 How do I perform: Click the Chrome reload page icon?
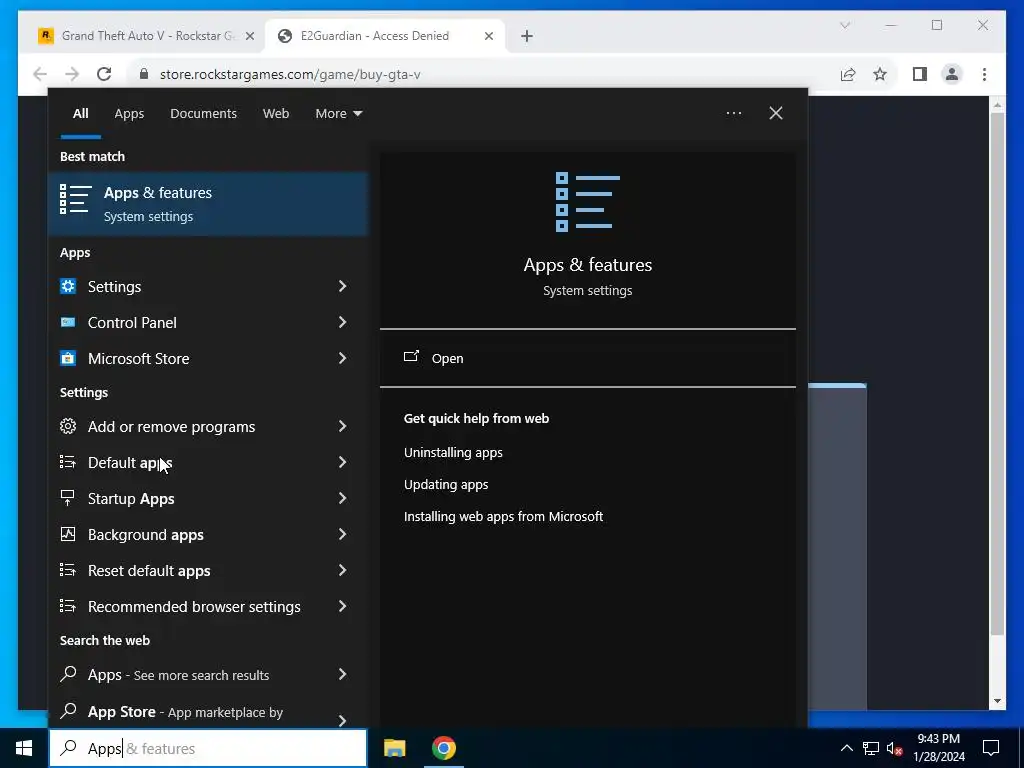point(104,74)
